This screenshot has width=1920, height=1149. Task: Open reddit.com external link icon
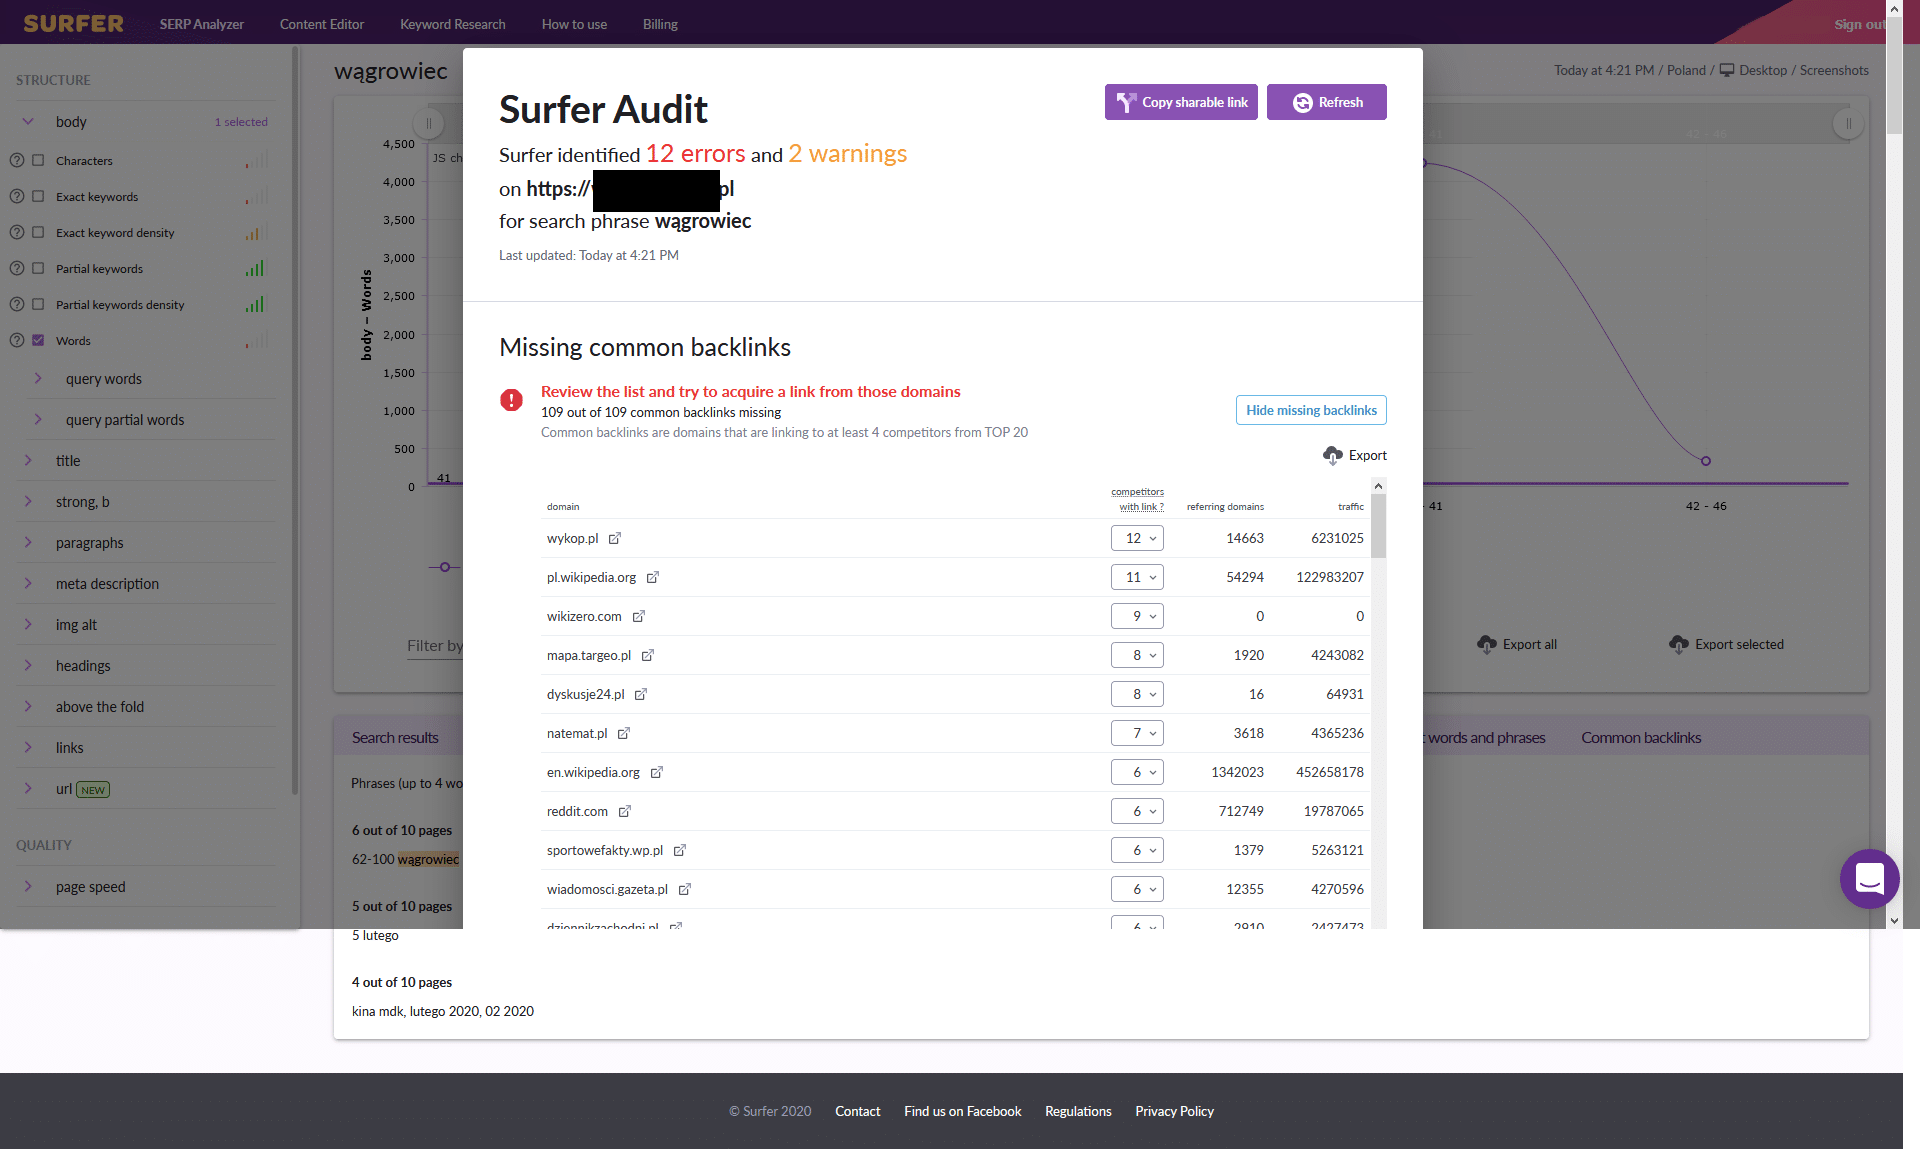pyautogui.click(x=625, y=811)
